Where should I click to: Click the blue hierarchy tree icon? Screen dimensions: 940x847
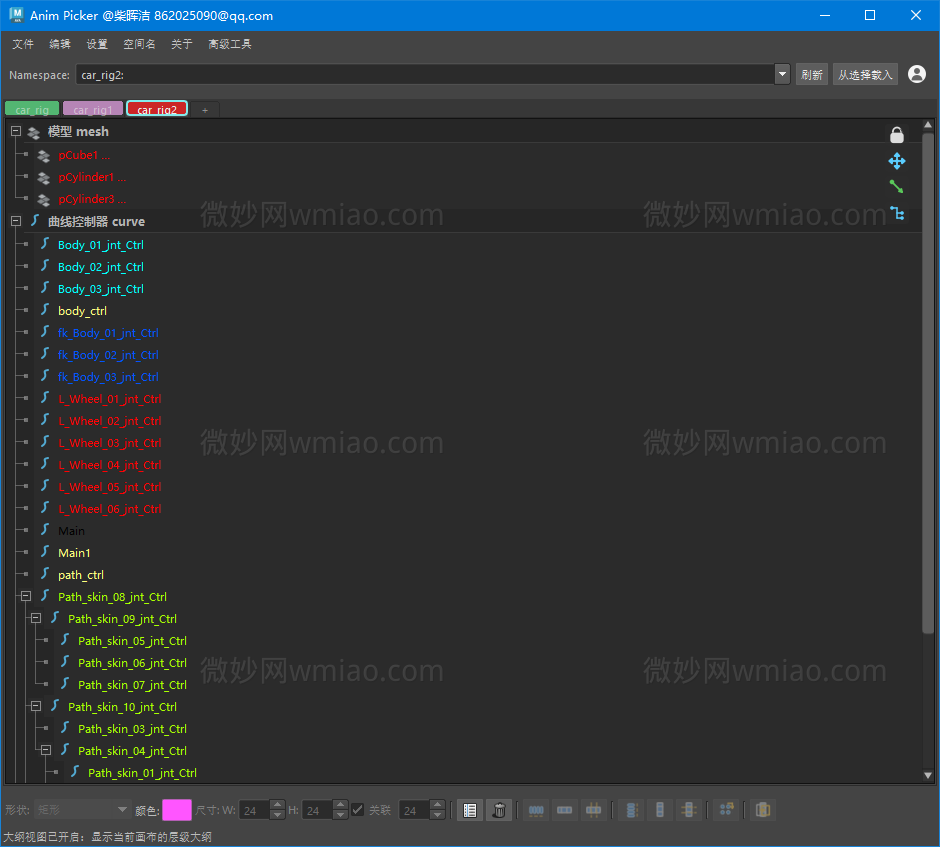(897, 213)
